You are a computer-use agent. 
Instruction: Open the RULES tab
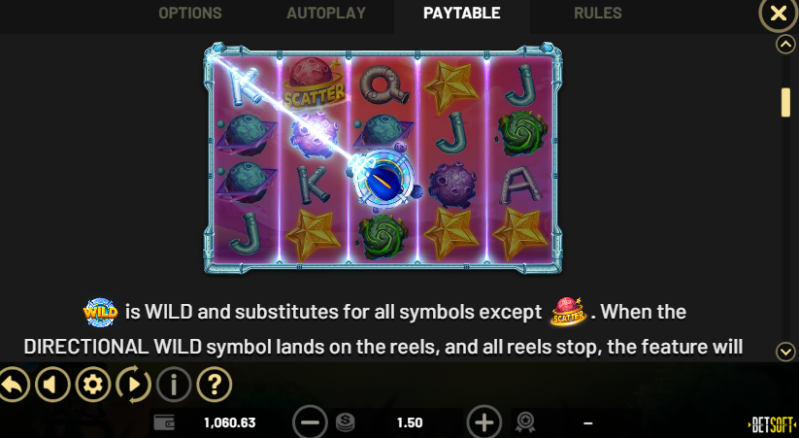(598, 13)
